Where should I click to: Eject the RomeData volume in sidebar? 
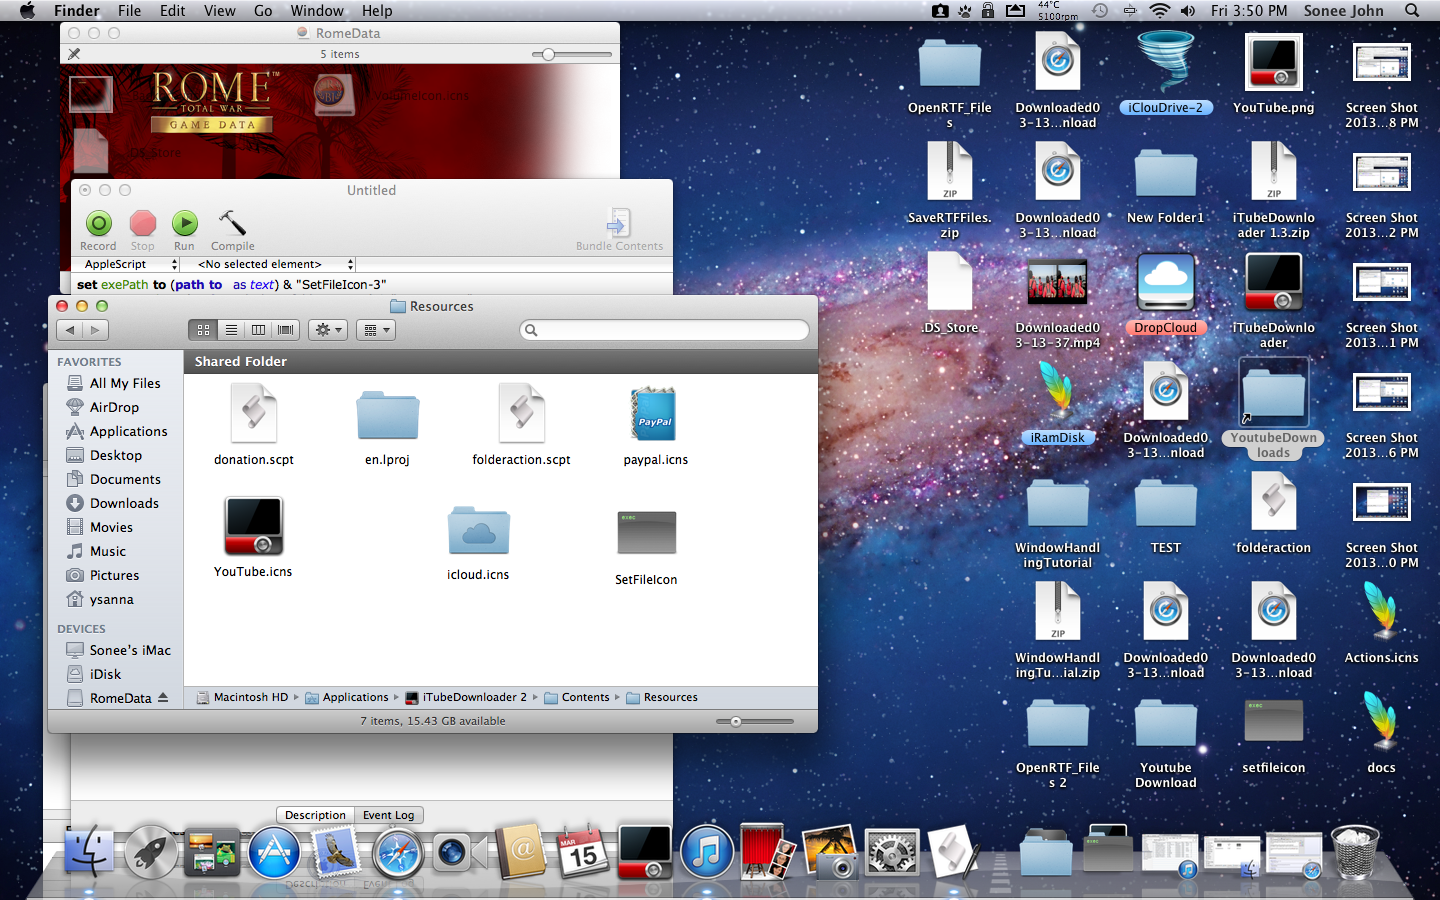(163, 697)
